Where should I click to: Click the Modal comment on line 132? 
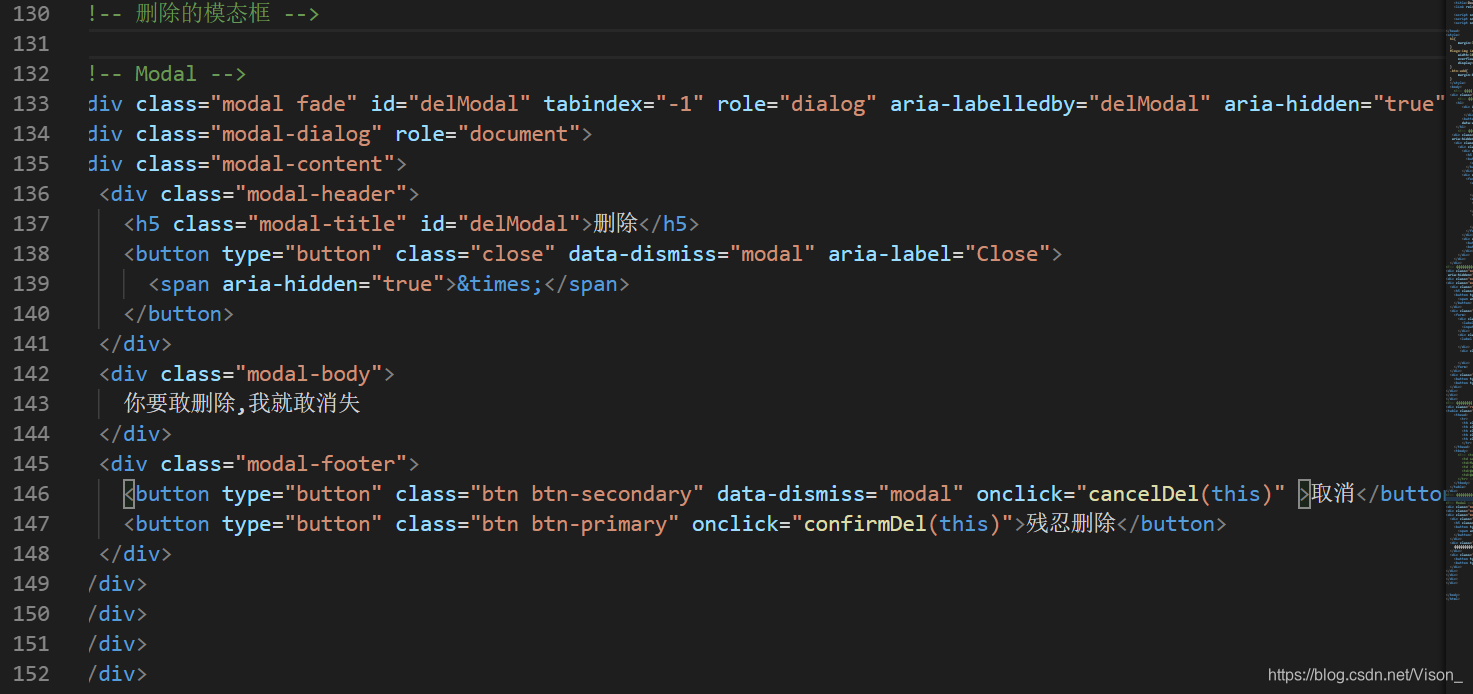tap(167, 74)
